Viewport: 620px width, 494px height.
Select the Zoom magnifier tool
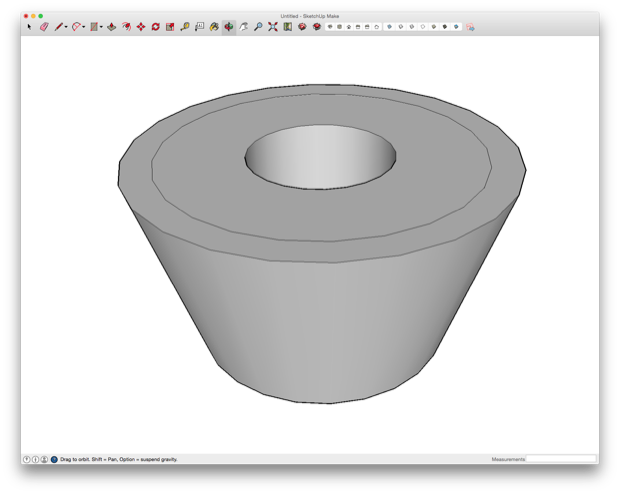click(x=258, y=27)
